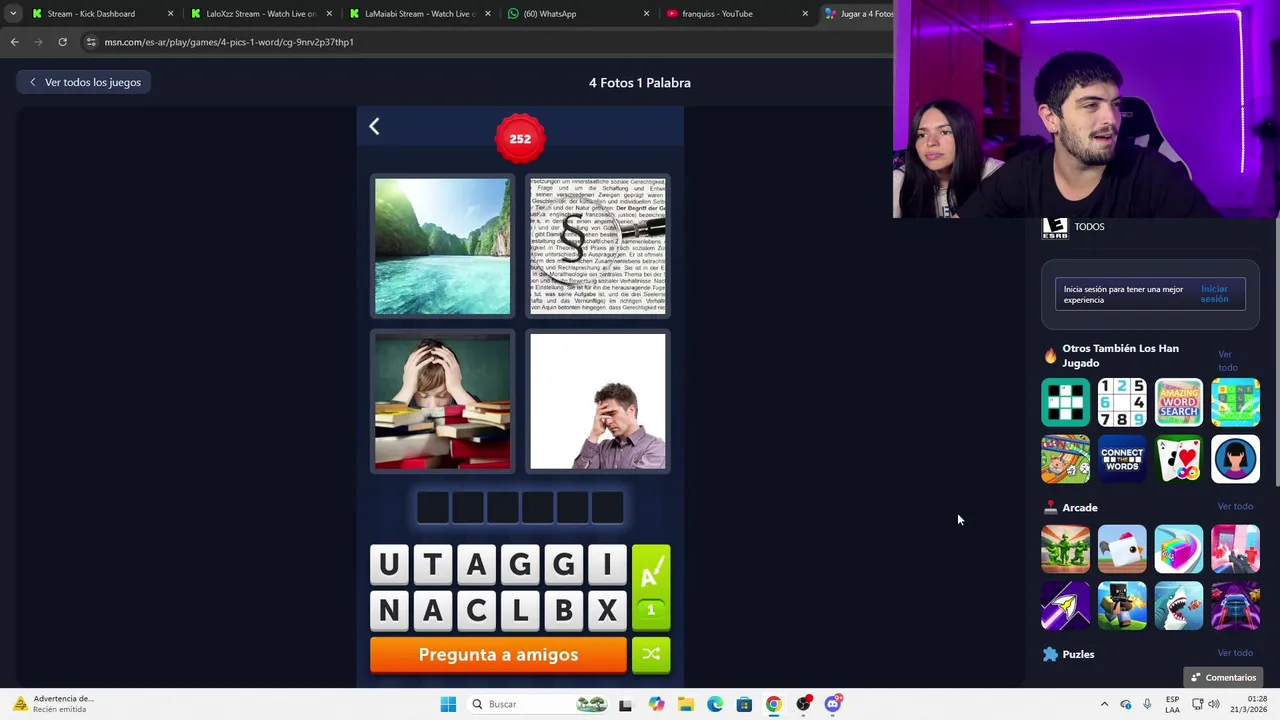Click the first empty answer slot

(x=433, y=507)
